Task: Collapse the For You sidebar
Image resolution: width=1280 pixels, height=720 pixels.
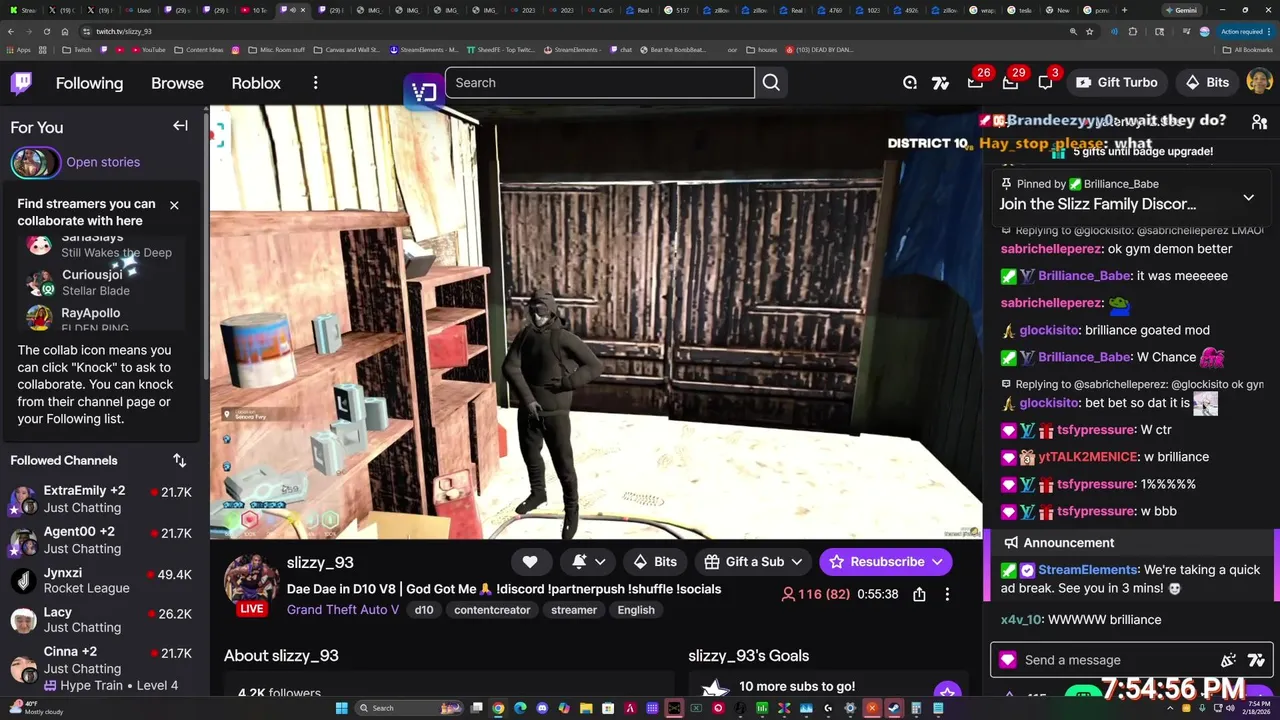Action: tap(180, 126)
